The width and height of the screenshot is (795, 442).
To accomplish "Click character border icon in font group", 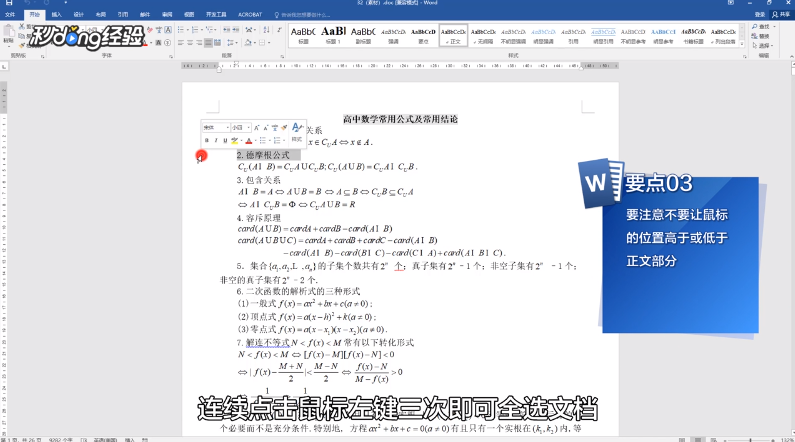I will 168,29.
